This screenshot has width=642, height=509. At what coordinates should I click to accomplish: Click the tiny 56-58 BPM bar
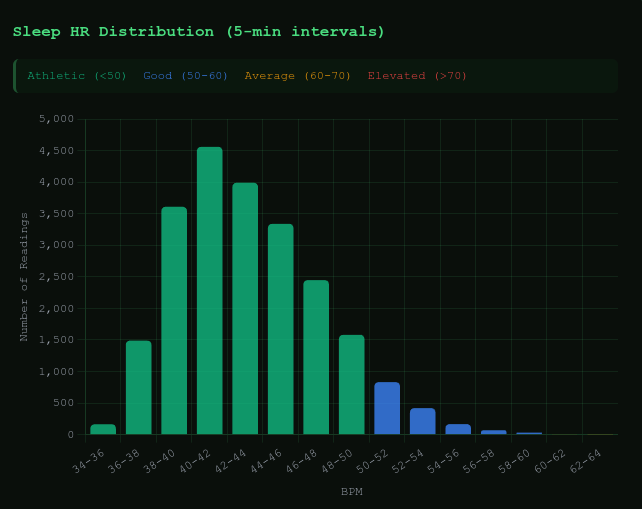tap(494, 432)
